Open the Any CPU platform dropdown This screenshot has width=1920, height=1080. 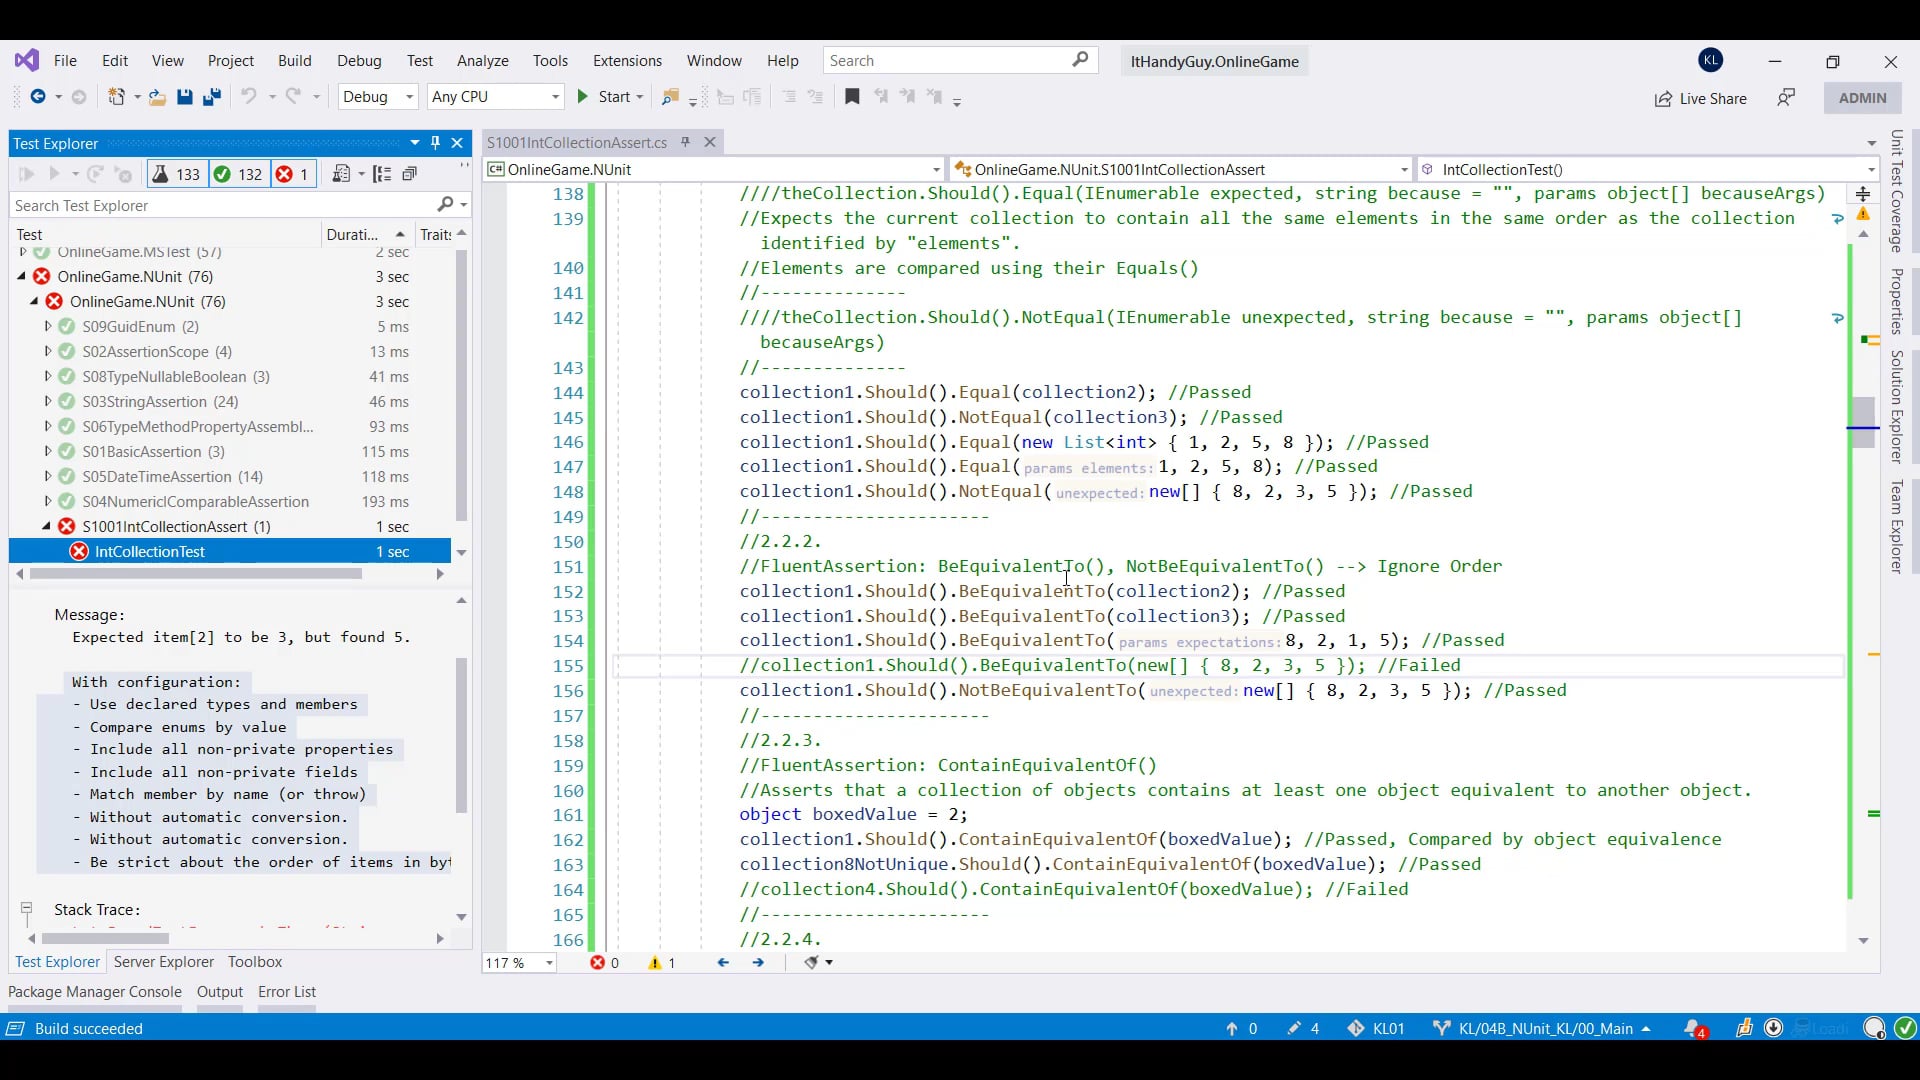(x=495, y=97)
